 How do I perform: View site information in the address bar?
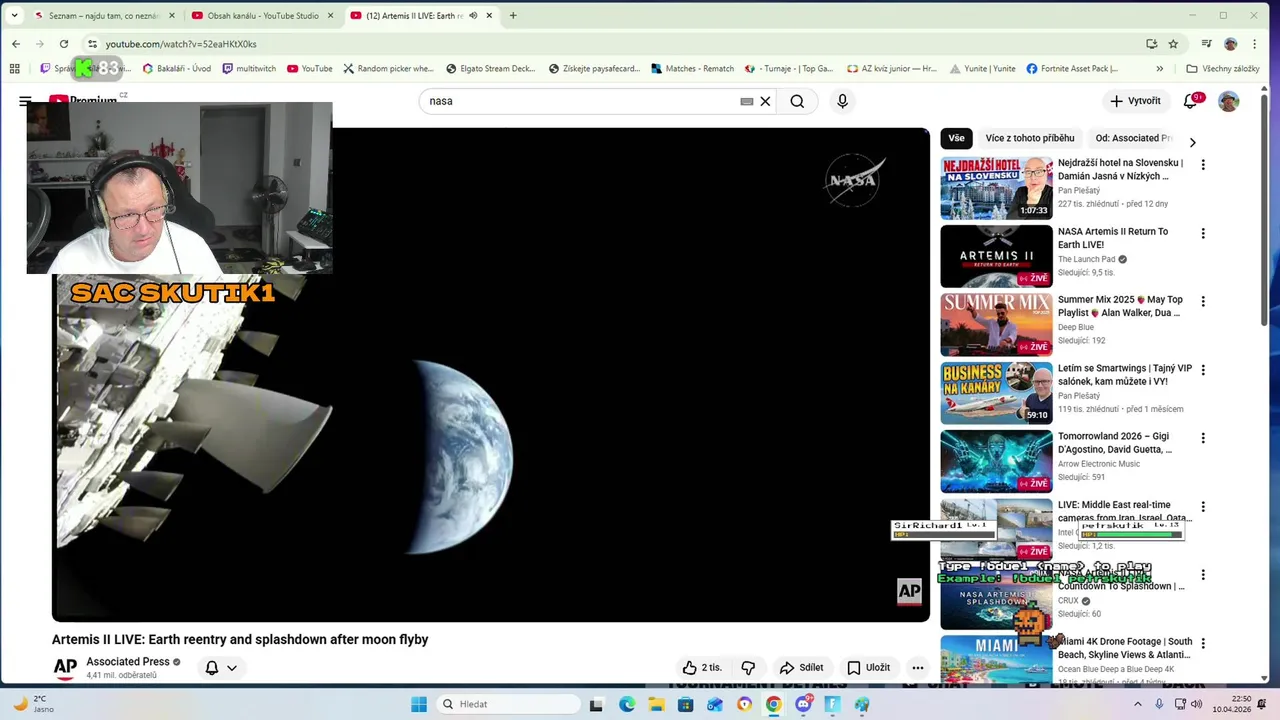pyautogui.click(x=92, y=44)
